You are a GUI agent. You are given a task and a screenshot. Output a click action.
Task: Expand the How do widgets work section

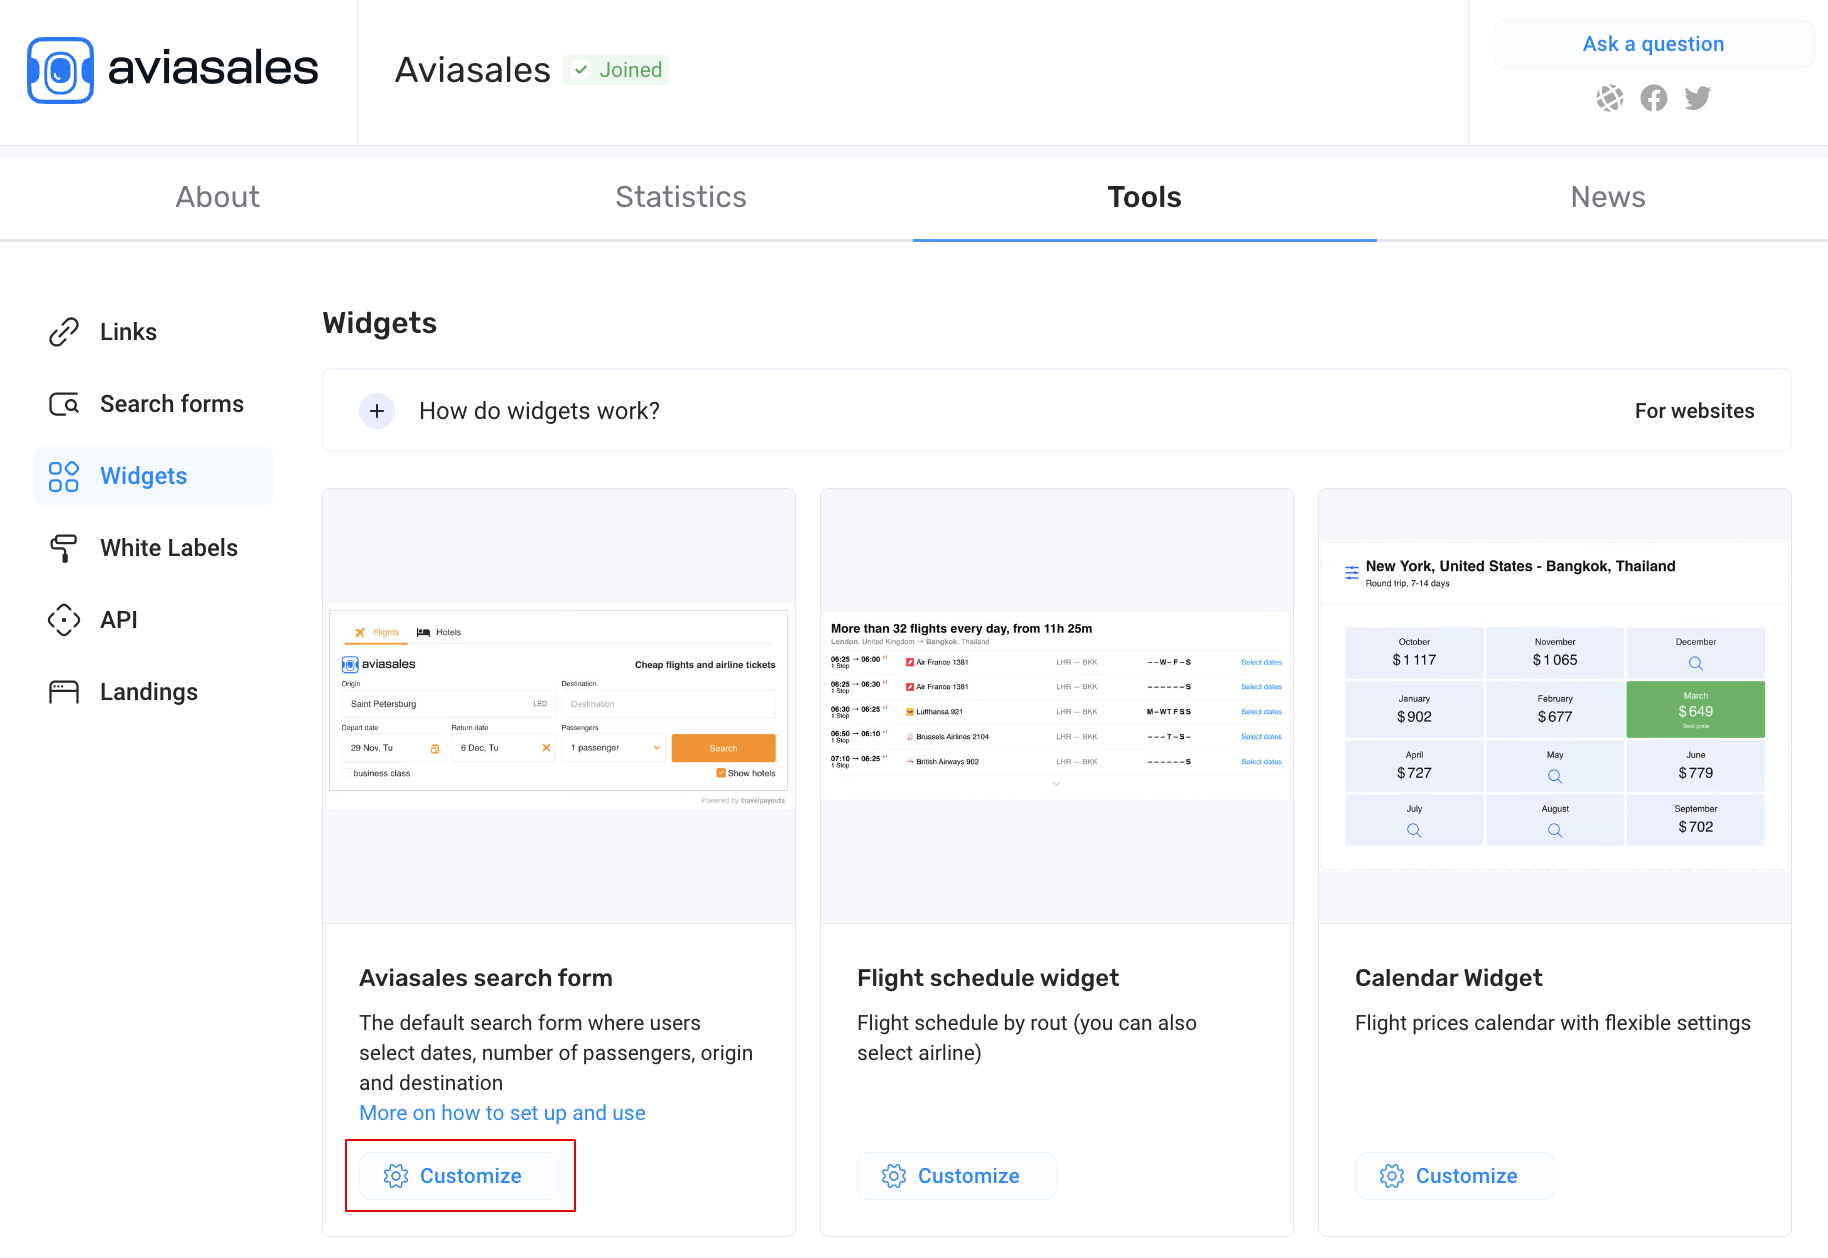click(x=377, y=411)
